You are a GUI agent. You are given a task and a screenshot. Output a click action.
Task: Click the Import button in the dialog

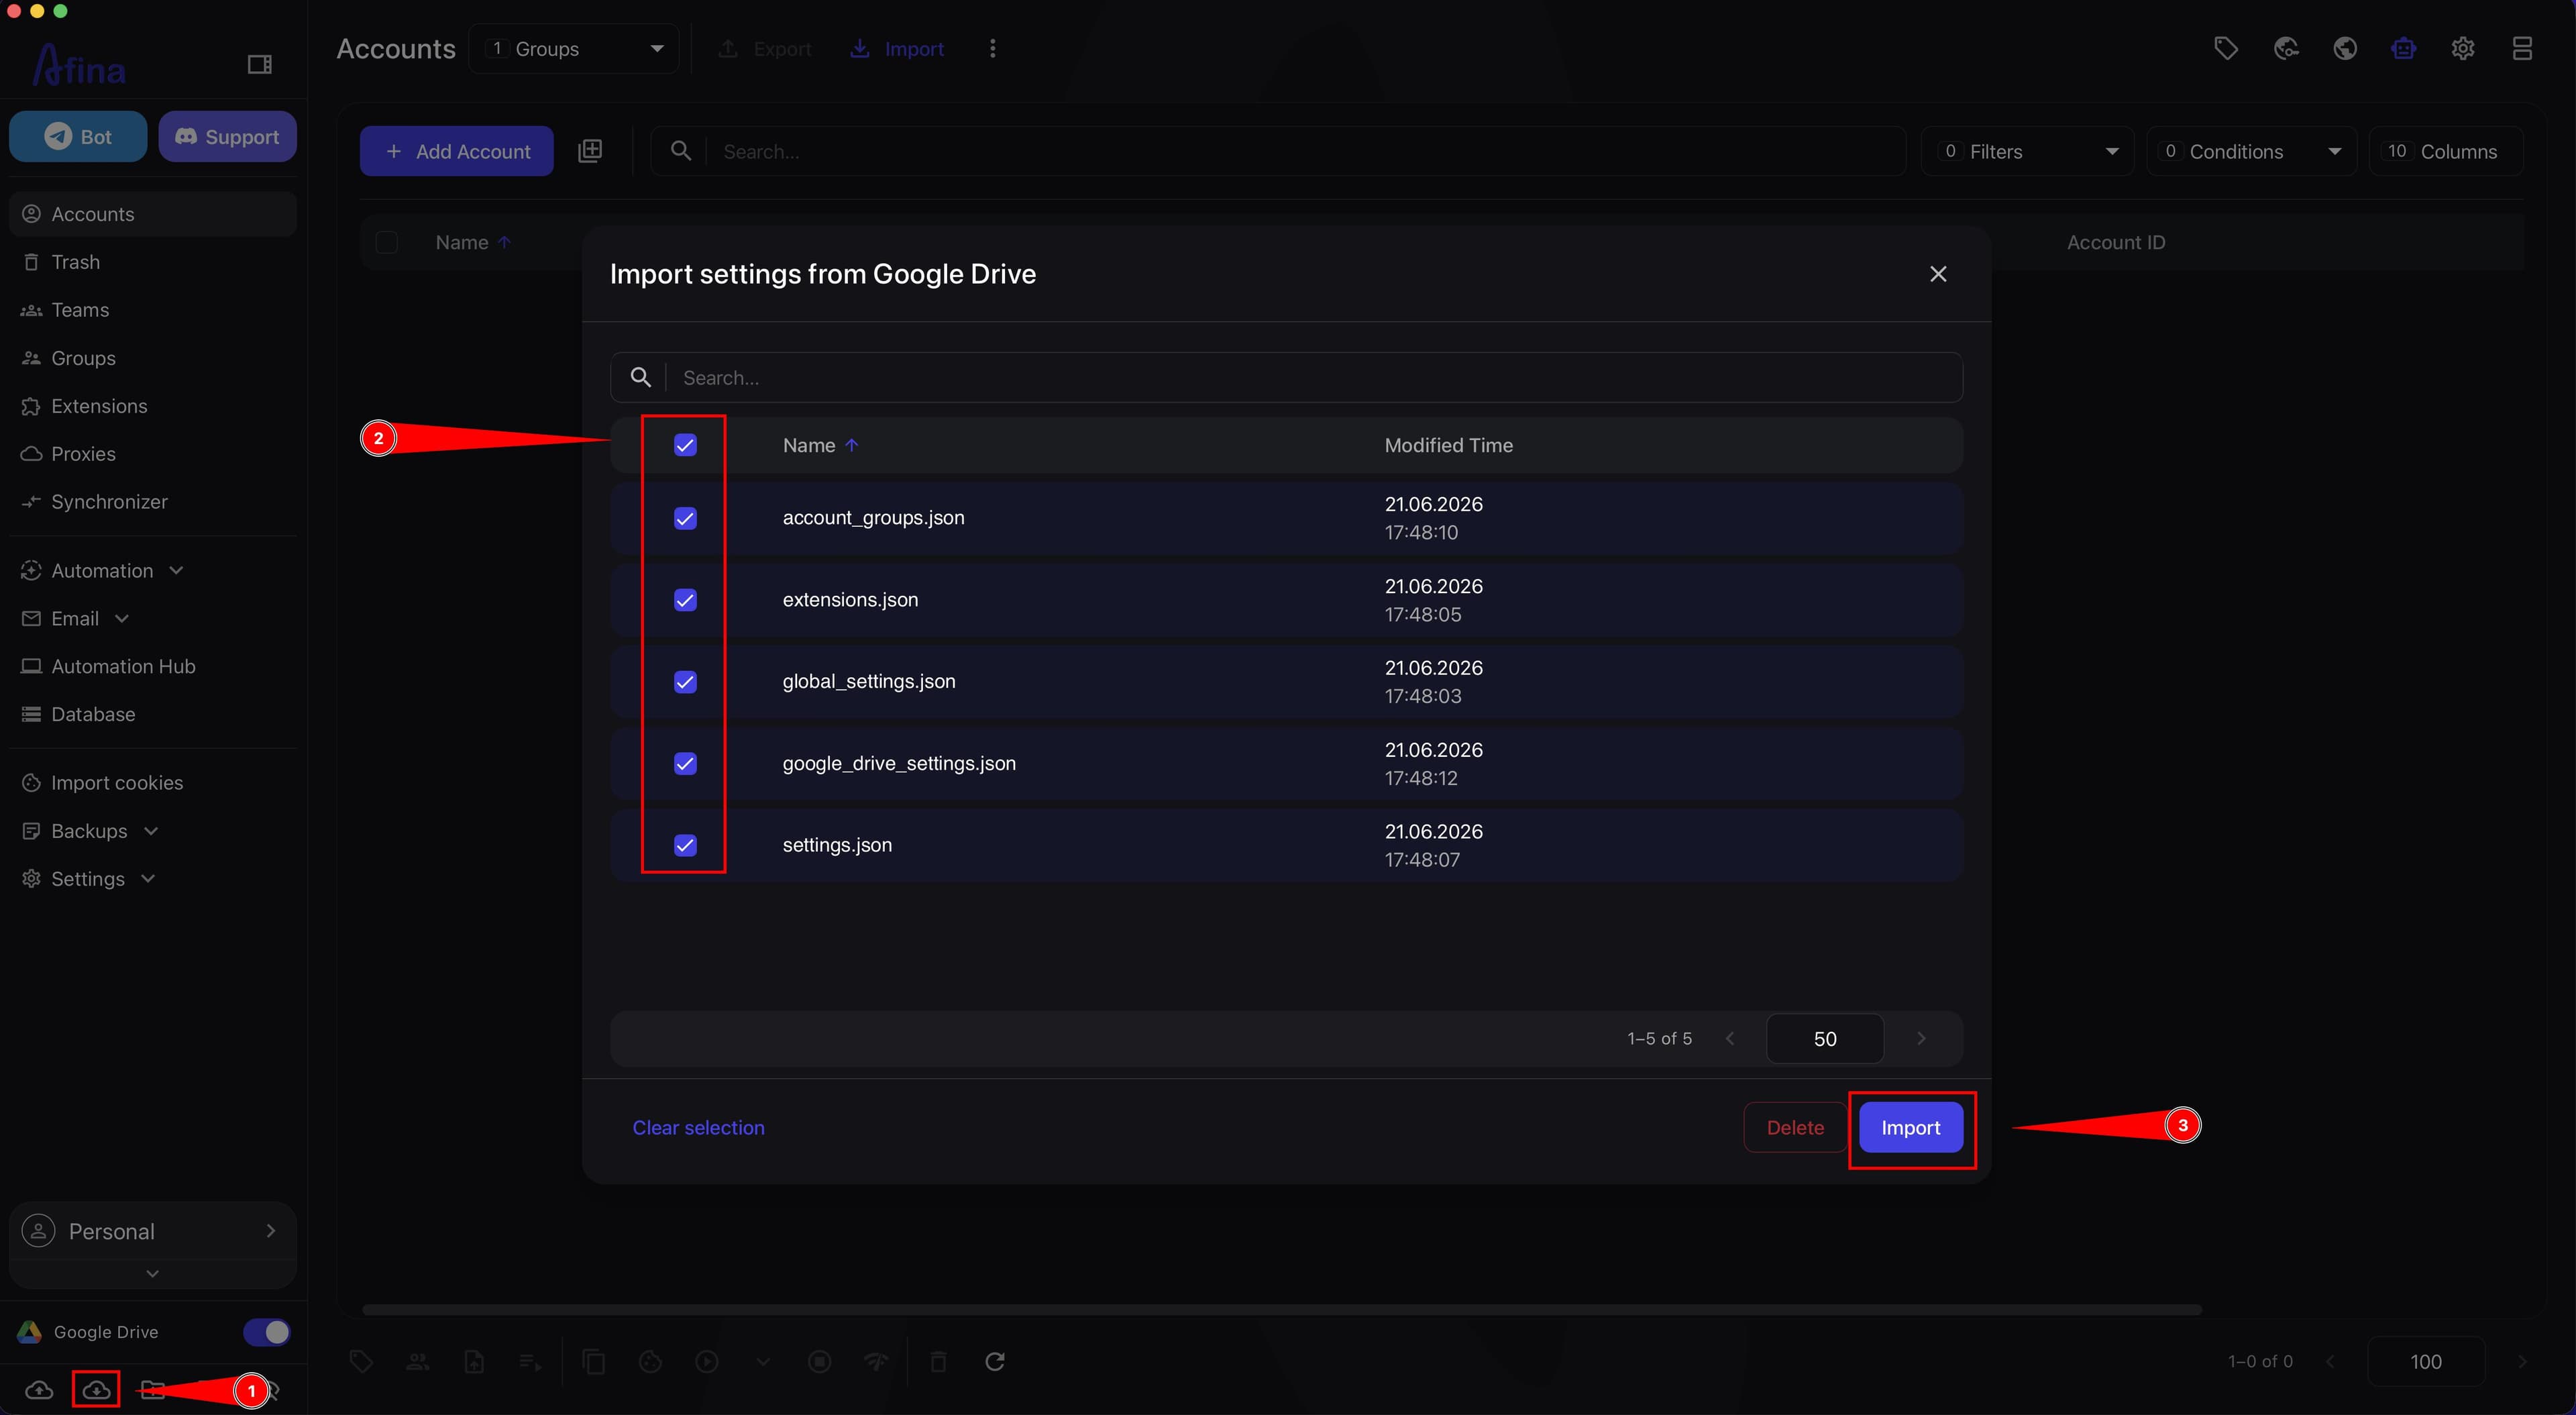tap(1910, 1127)
